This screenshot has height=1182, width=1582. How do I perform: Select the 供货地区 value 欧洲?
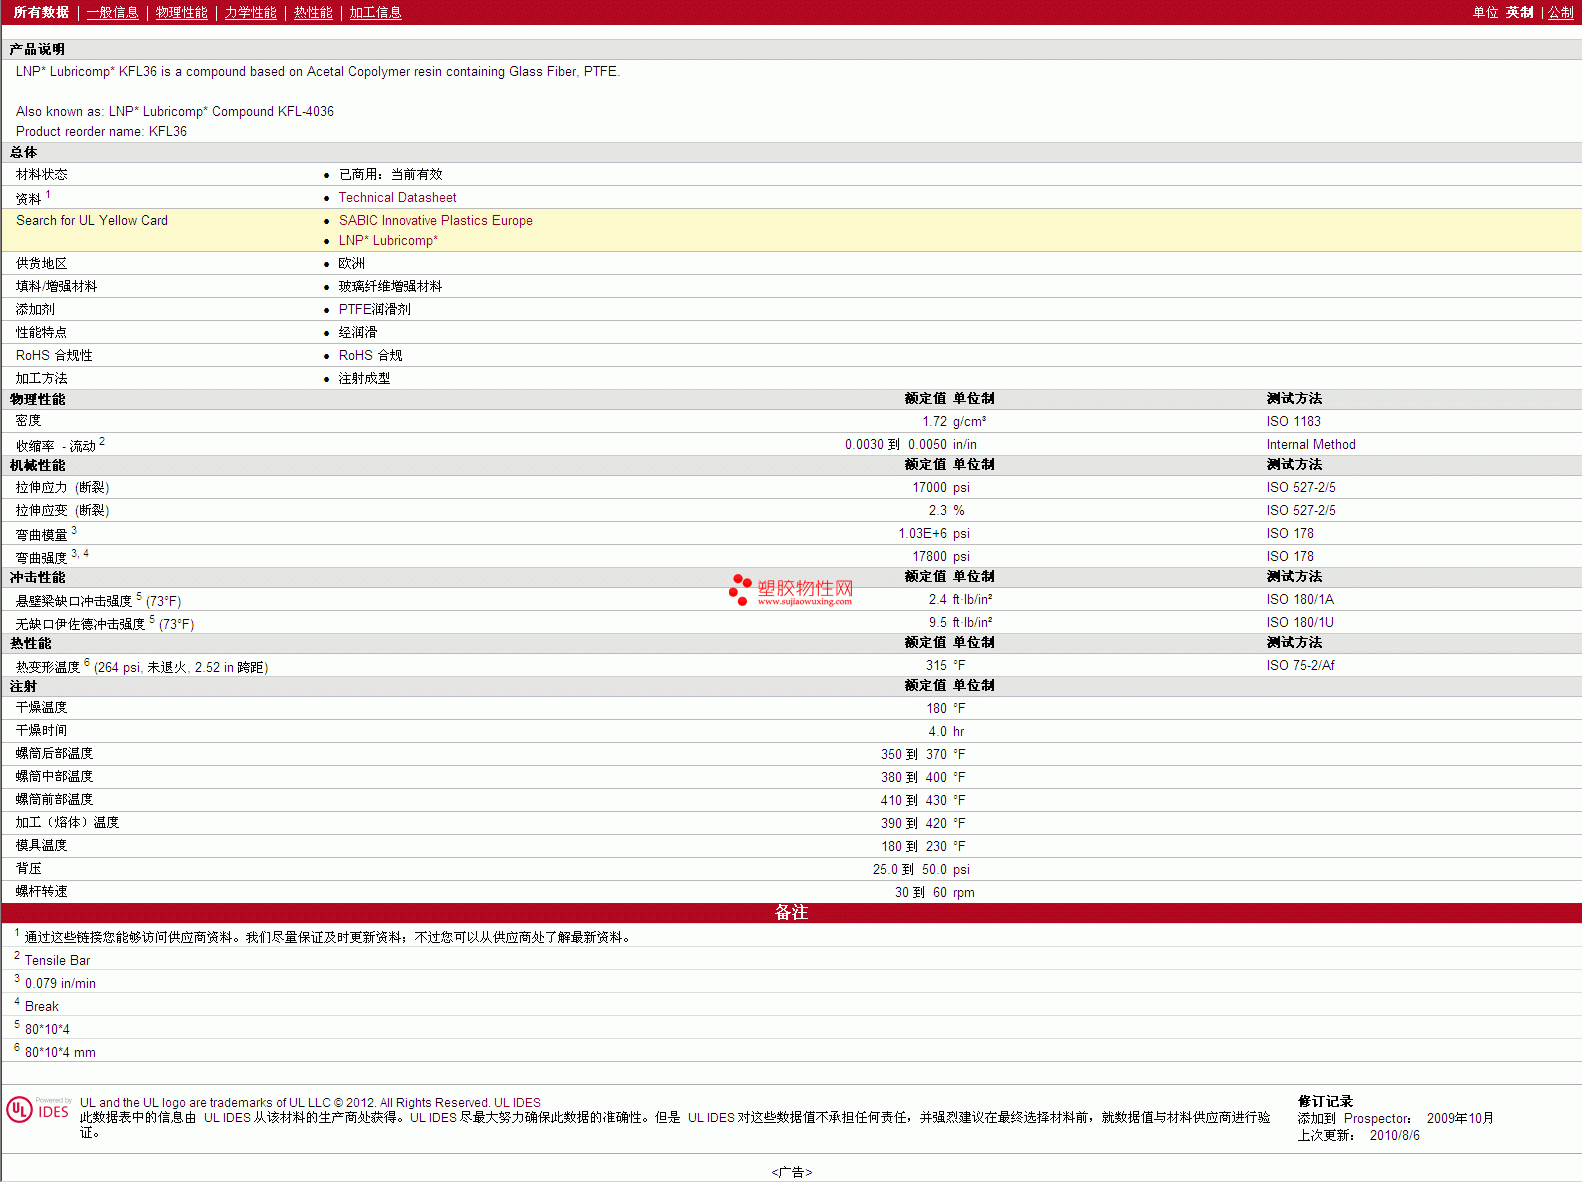pos(352,264)
